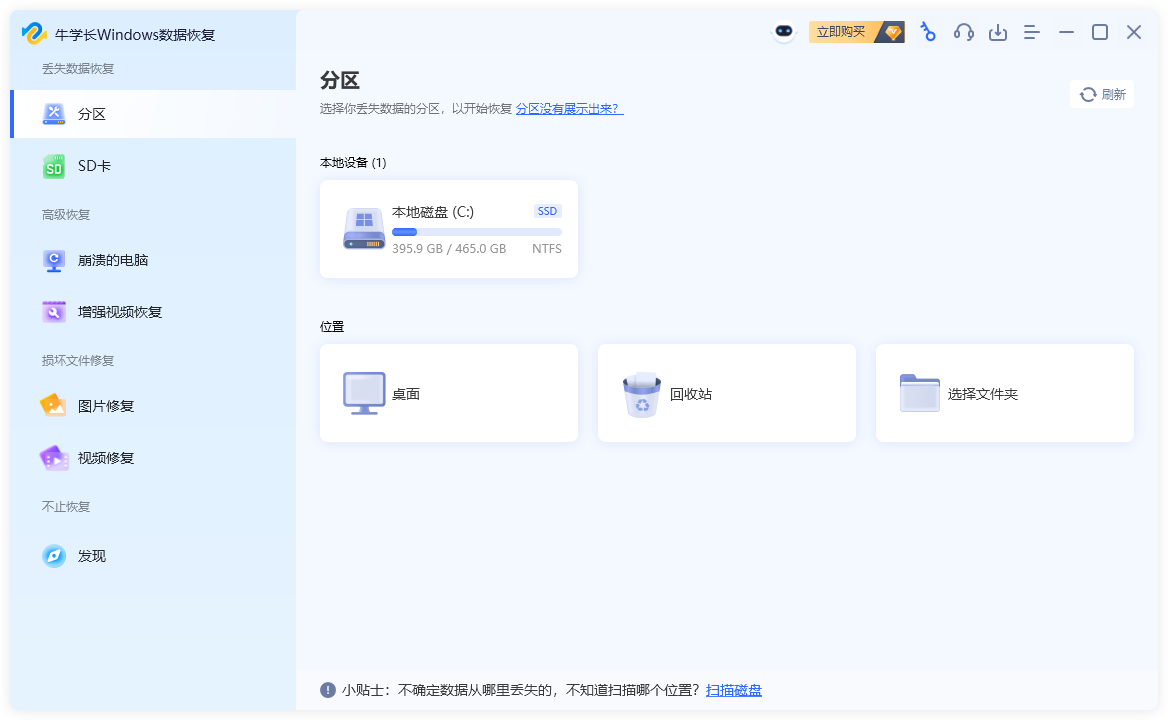This screenshot has height=720, width=1168.
Task: Click the folder icon in 选择文件夹
Action: pyautogui.click(x=919, y=393)
